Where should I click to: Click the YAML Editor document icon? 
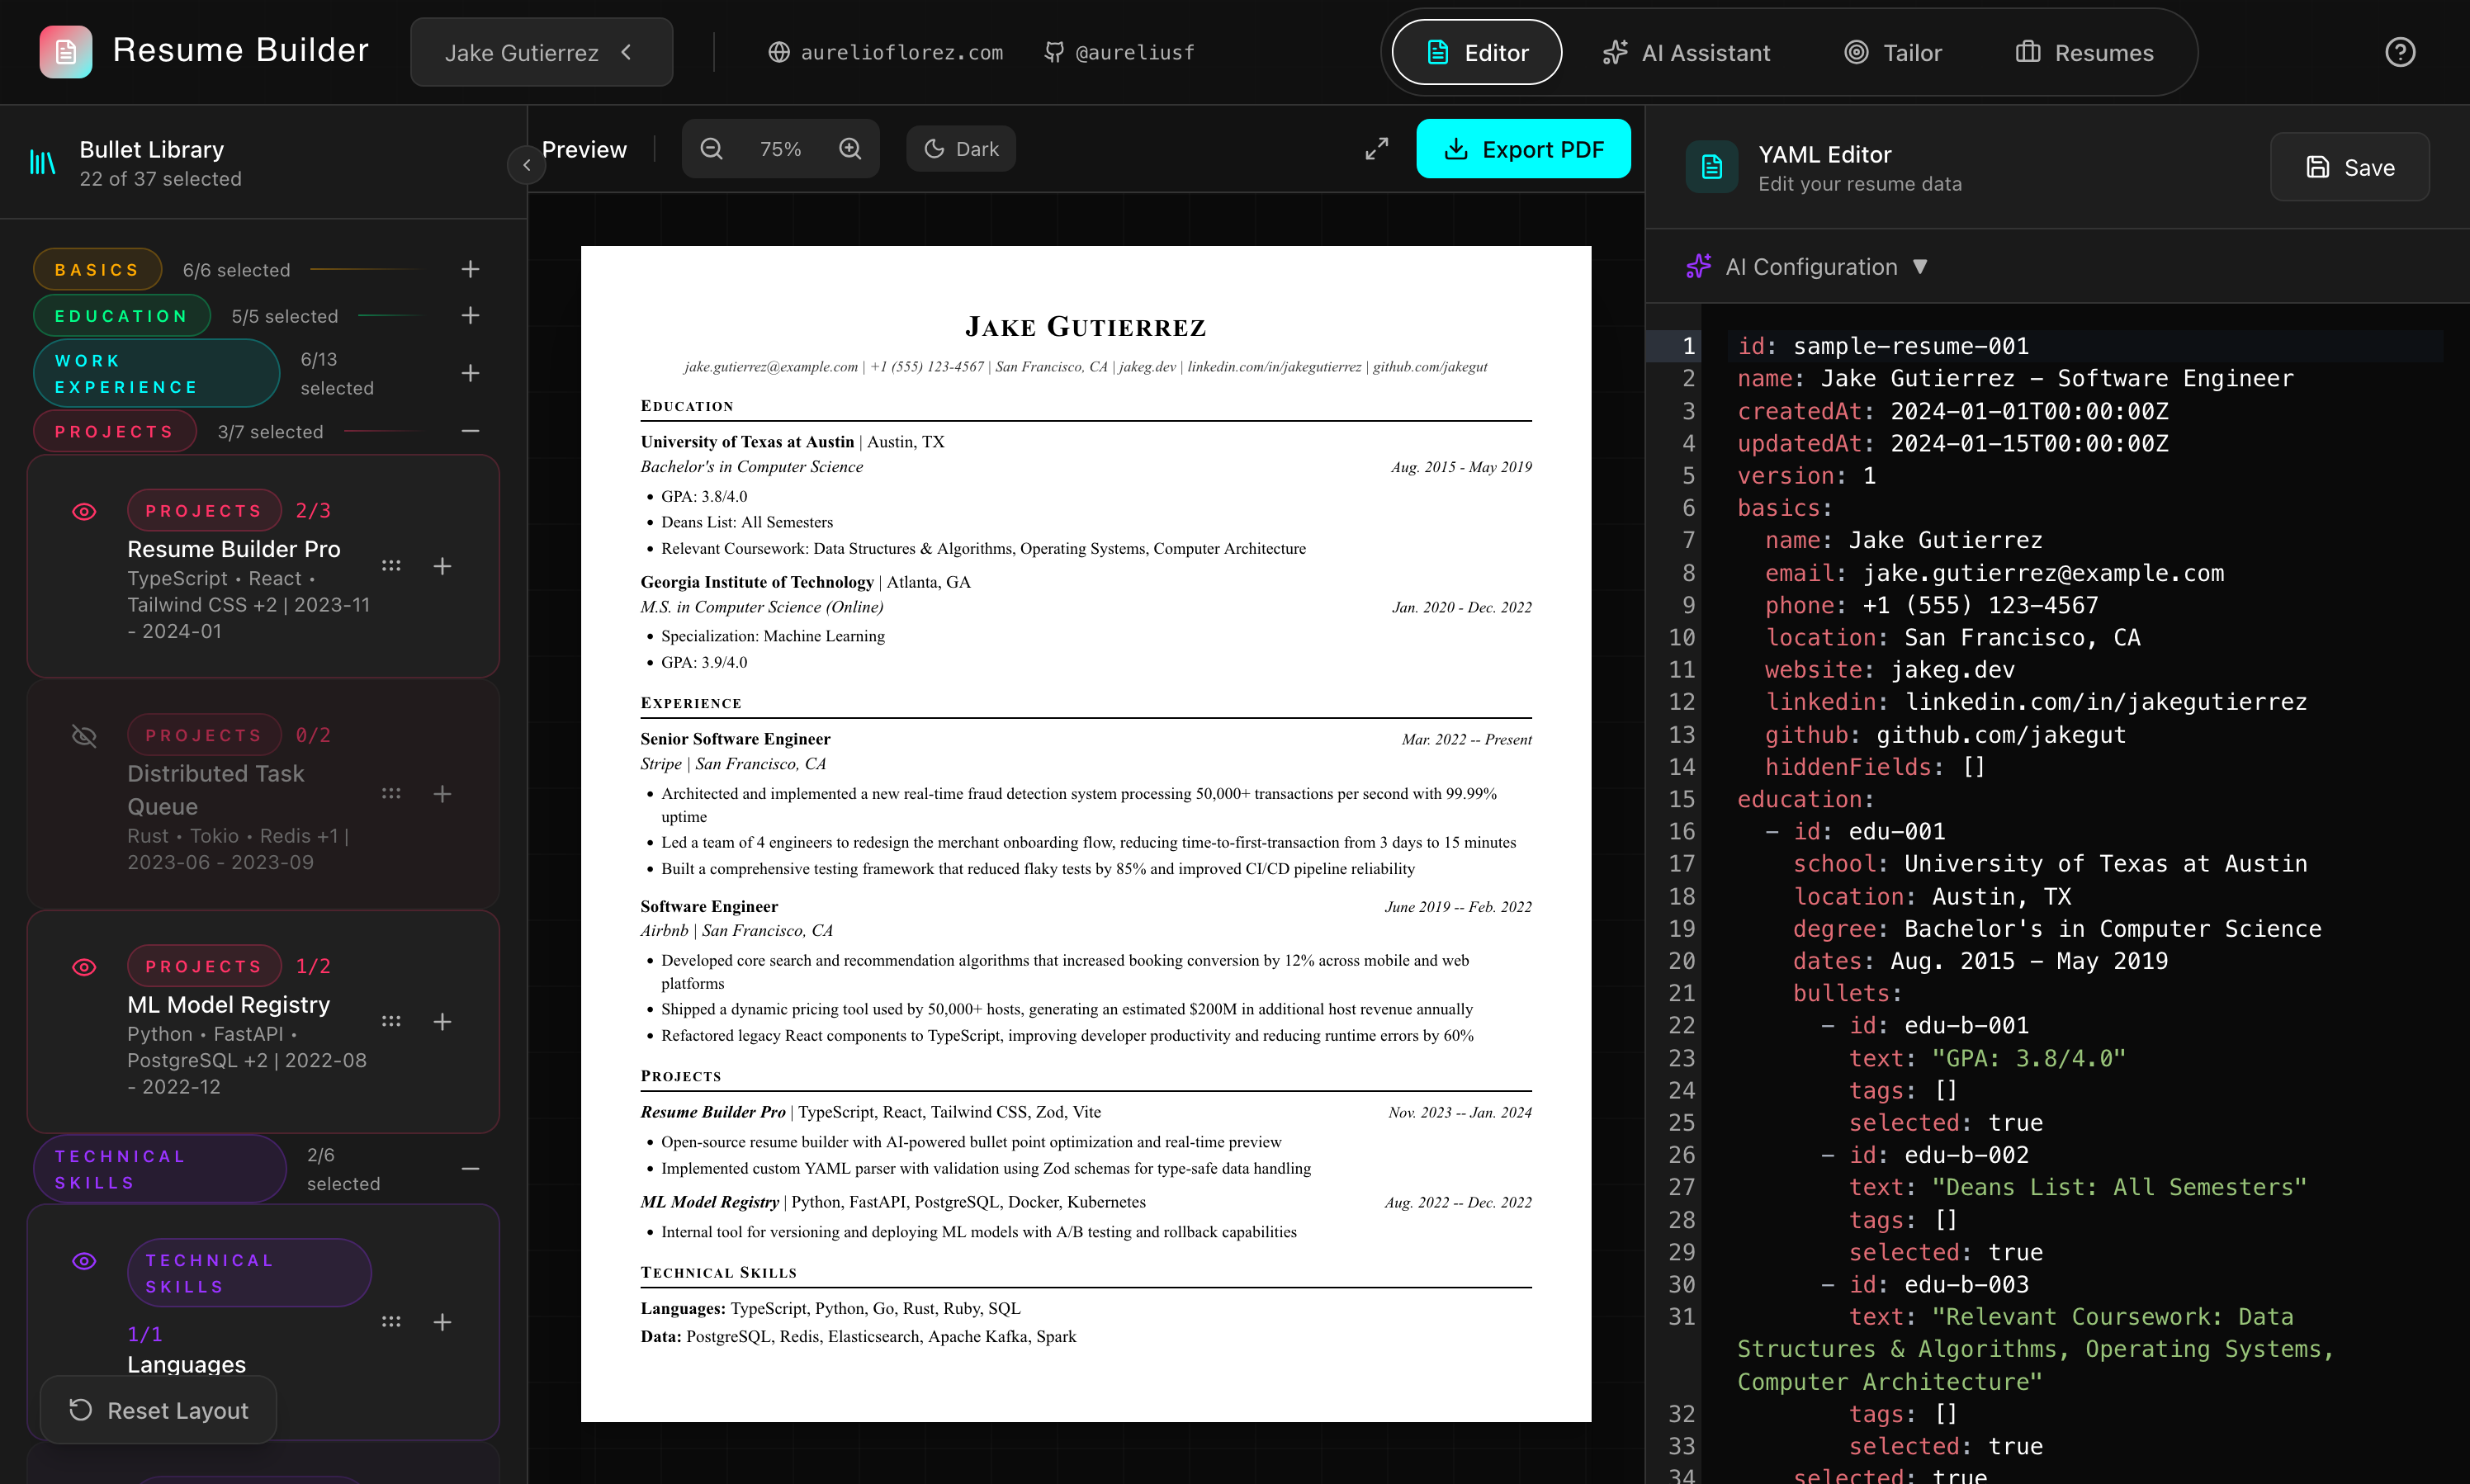click(1711, 167)
